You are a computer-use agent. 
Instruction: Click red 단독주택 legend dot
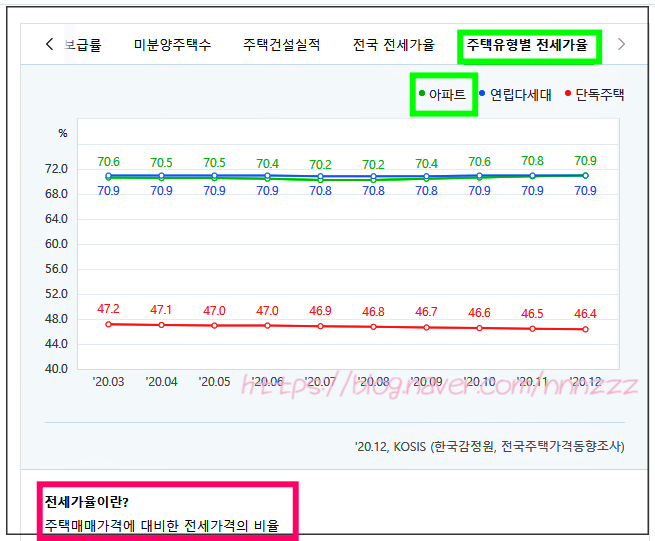tap(568, 93)
